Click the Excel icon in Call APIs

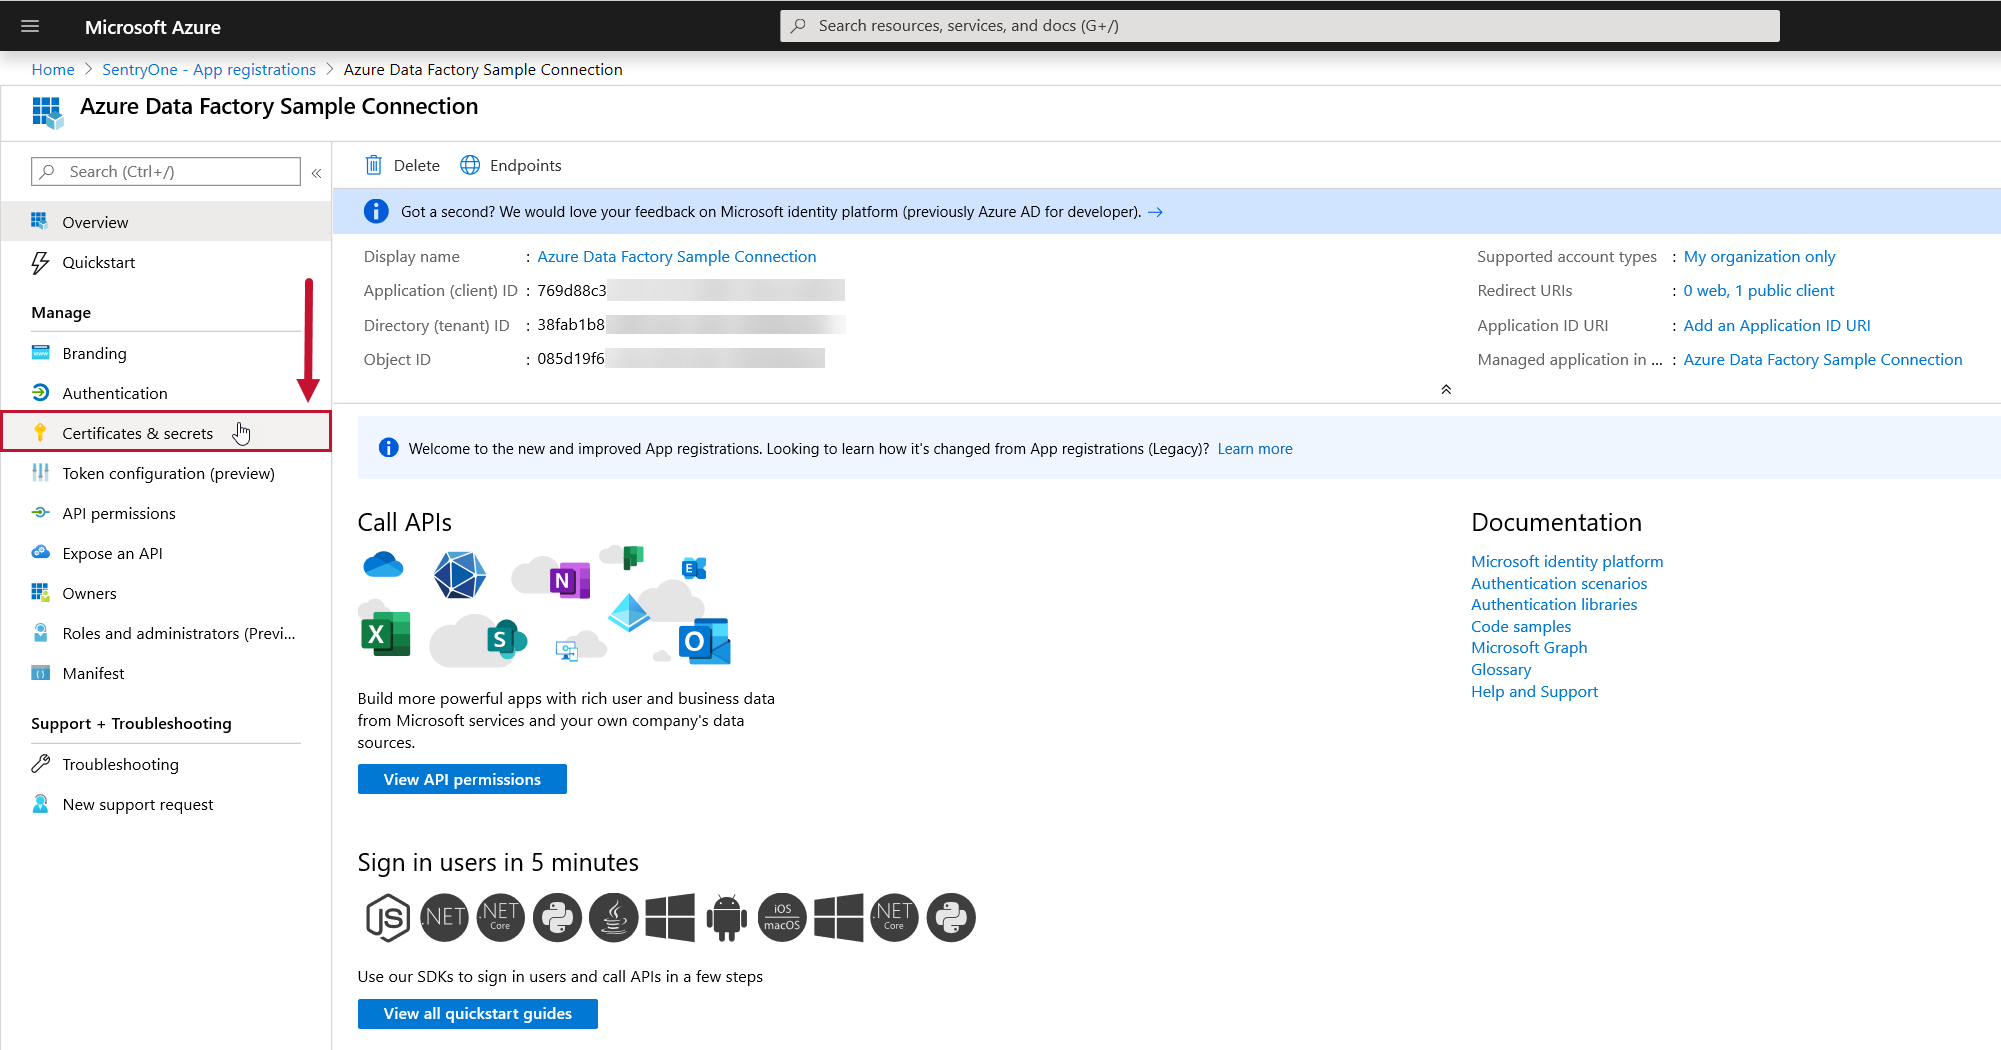(x=385, y=633)
